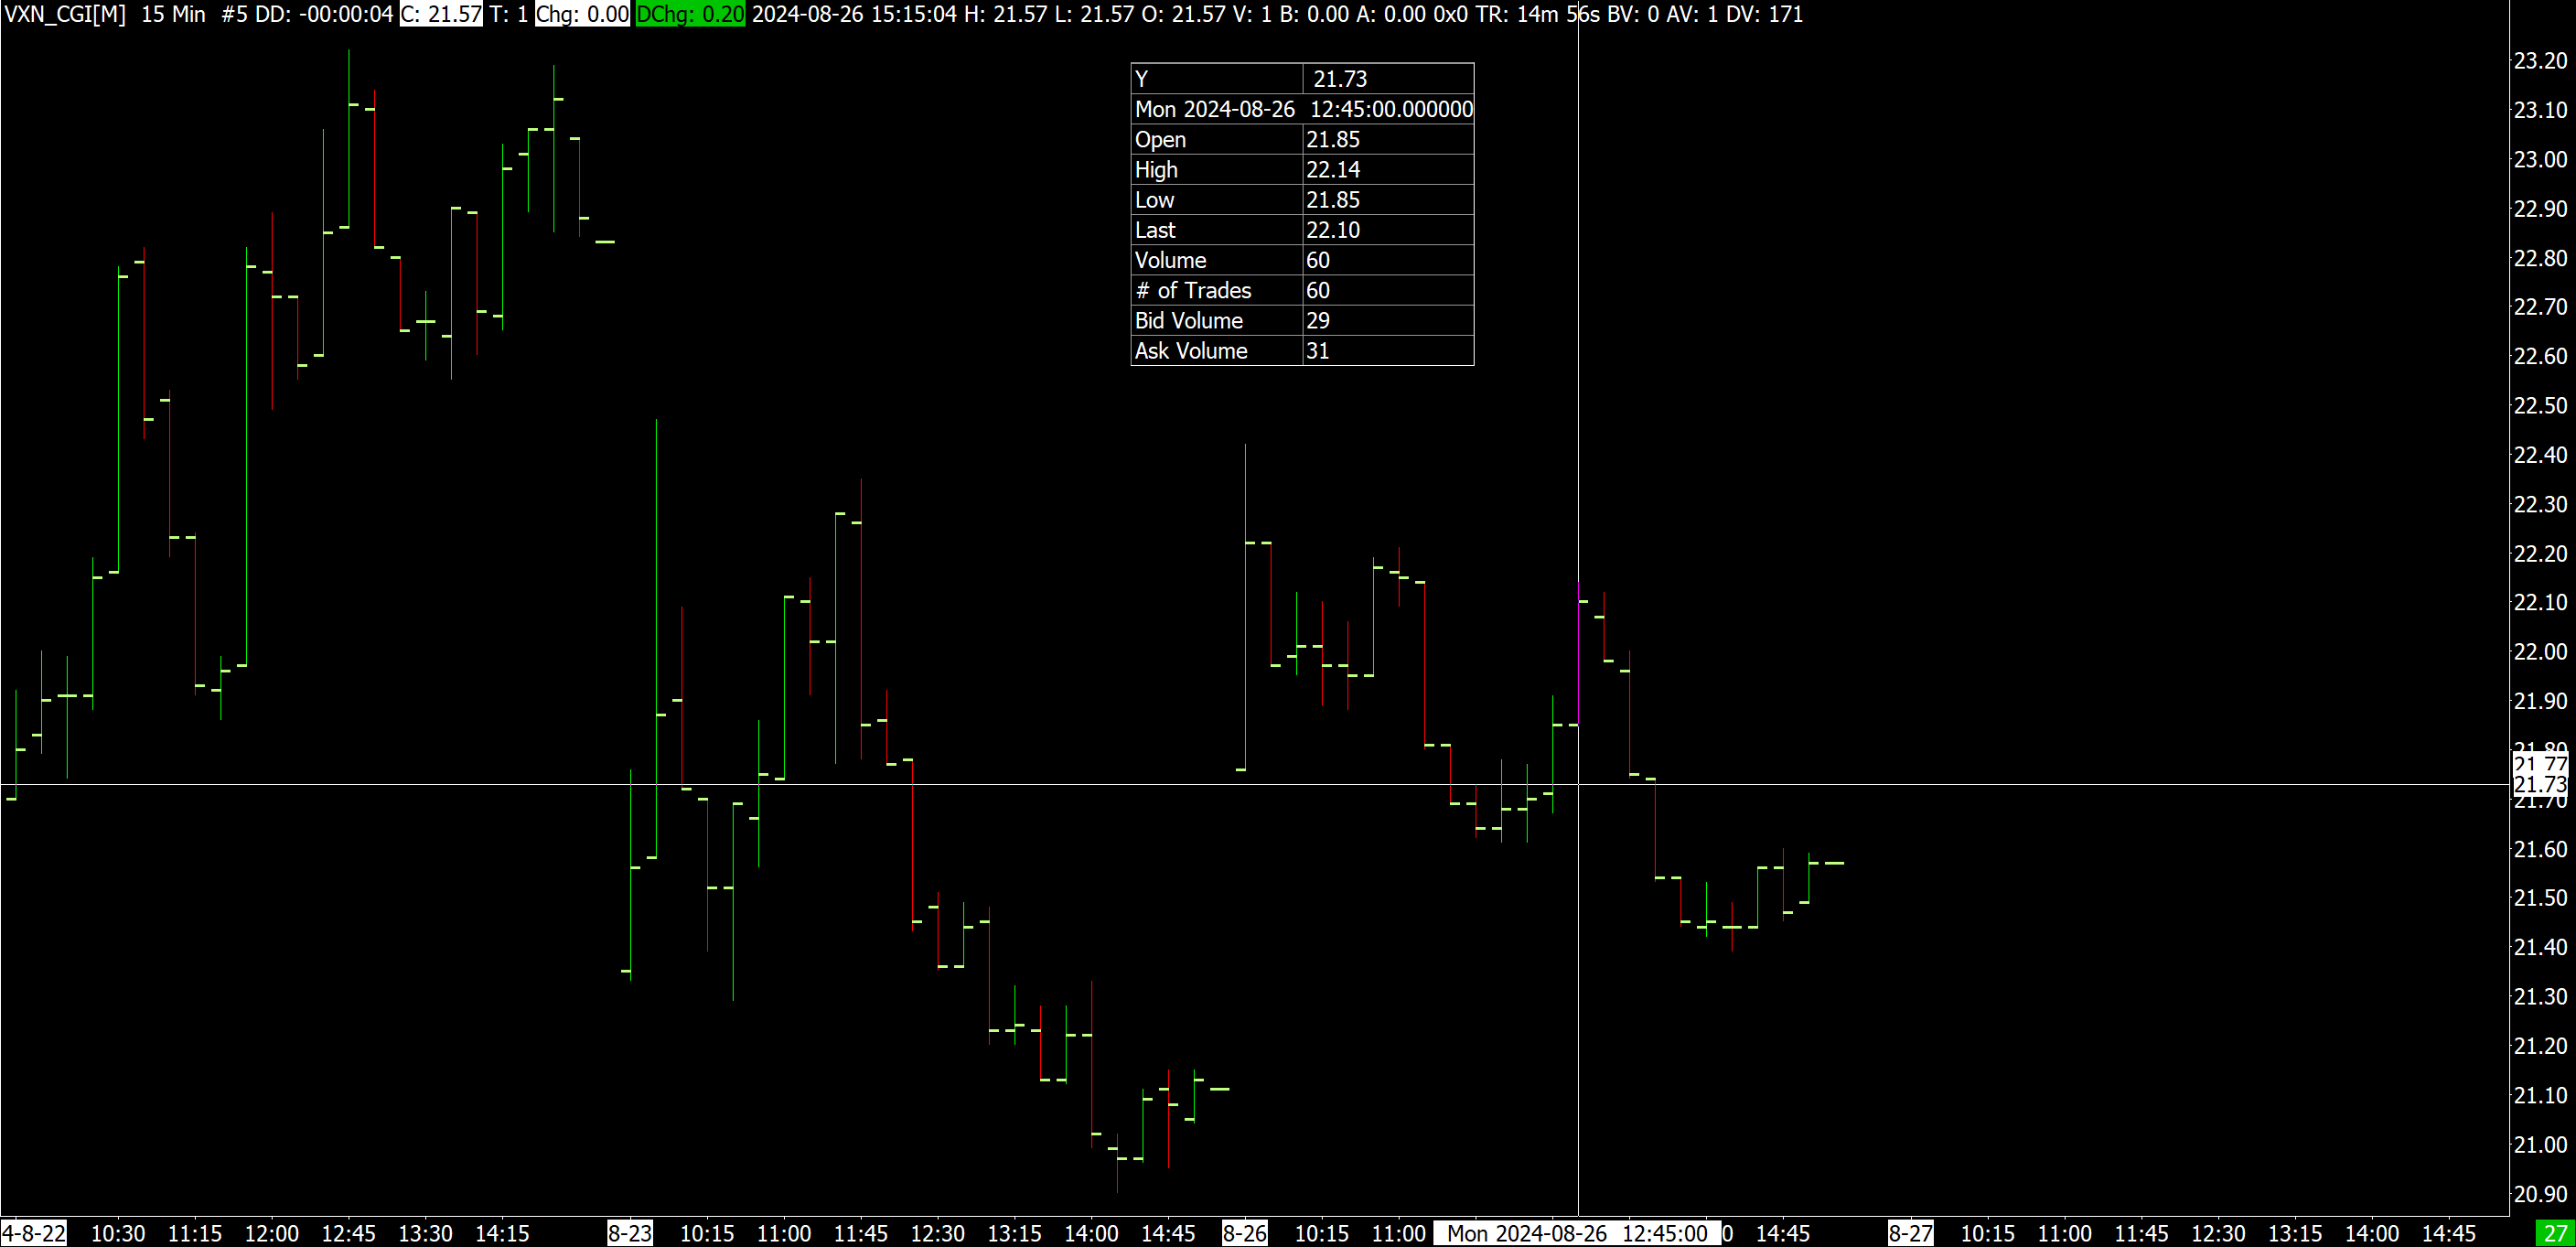The height and width of the screenshot is (1247, 2576).
Task: Click the green DChg: 0.20 field
Action: (x=690, y=14)
